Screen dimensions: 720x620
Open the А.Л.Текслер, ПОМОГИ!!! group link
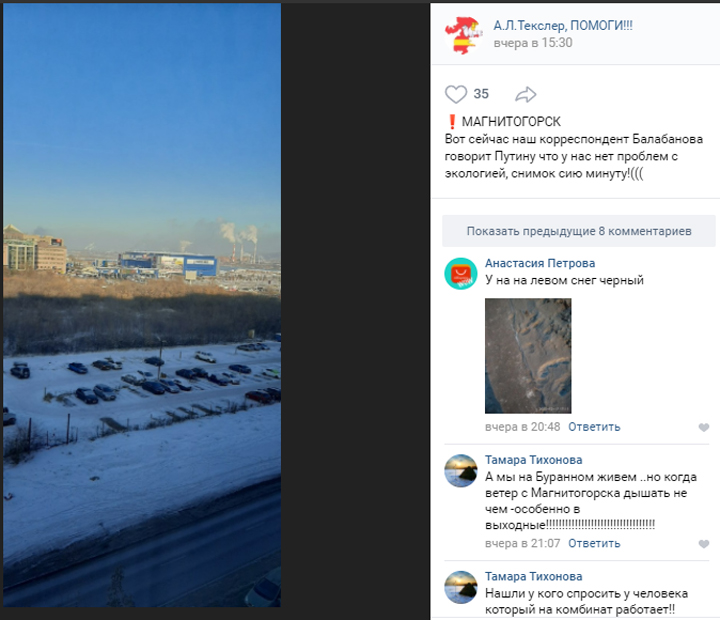click(x=563, y=26)
